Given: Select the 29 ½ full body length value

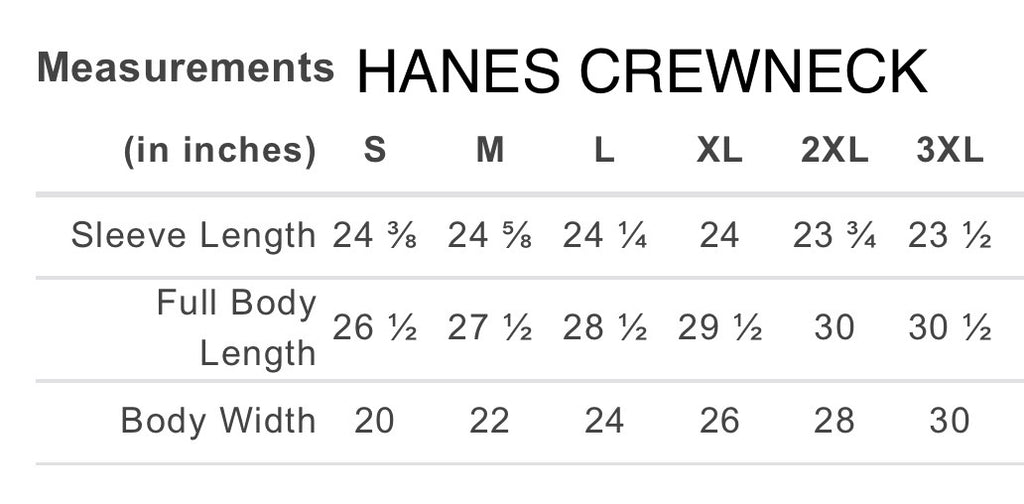Looking at the screenshot, I should [x=719, y=327].
